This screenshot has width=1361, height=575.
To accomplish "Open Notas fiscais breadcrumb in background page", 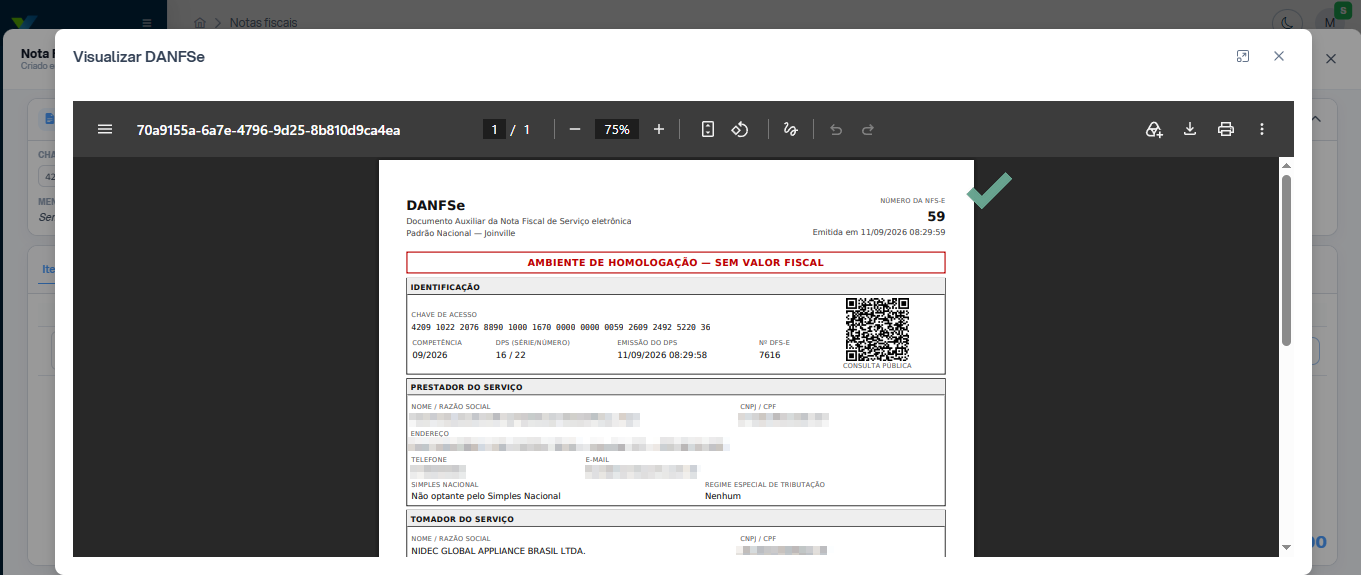I will 263,22.
